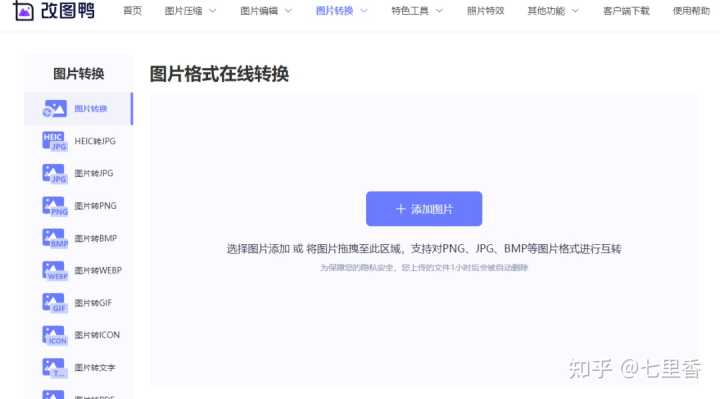Click the 图片格式在线转换 page heading
720x399 pixels.
(x=219, y=74)
